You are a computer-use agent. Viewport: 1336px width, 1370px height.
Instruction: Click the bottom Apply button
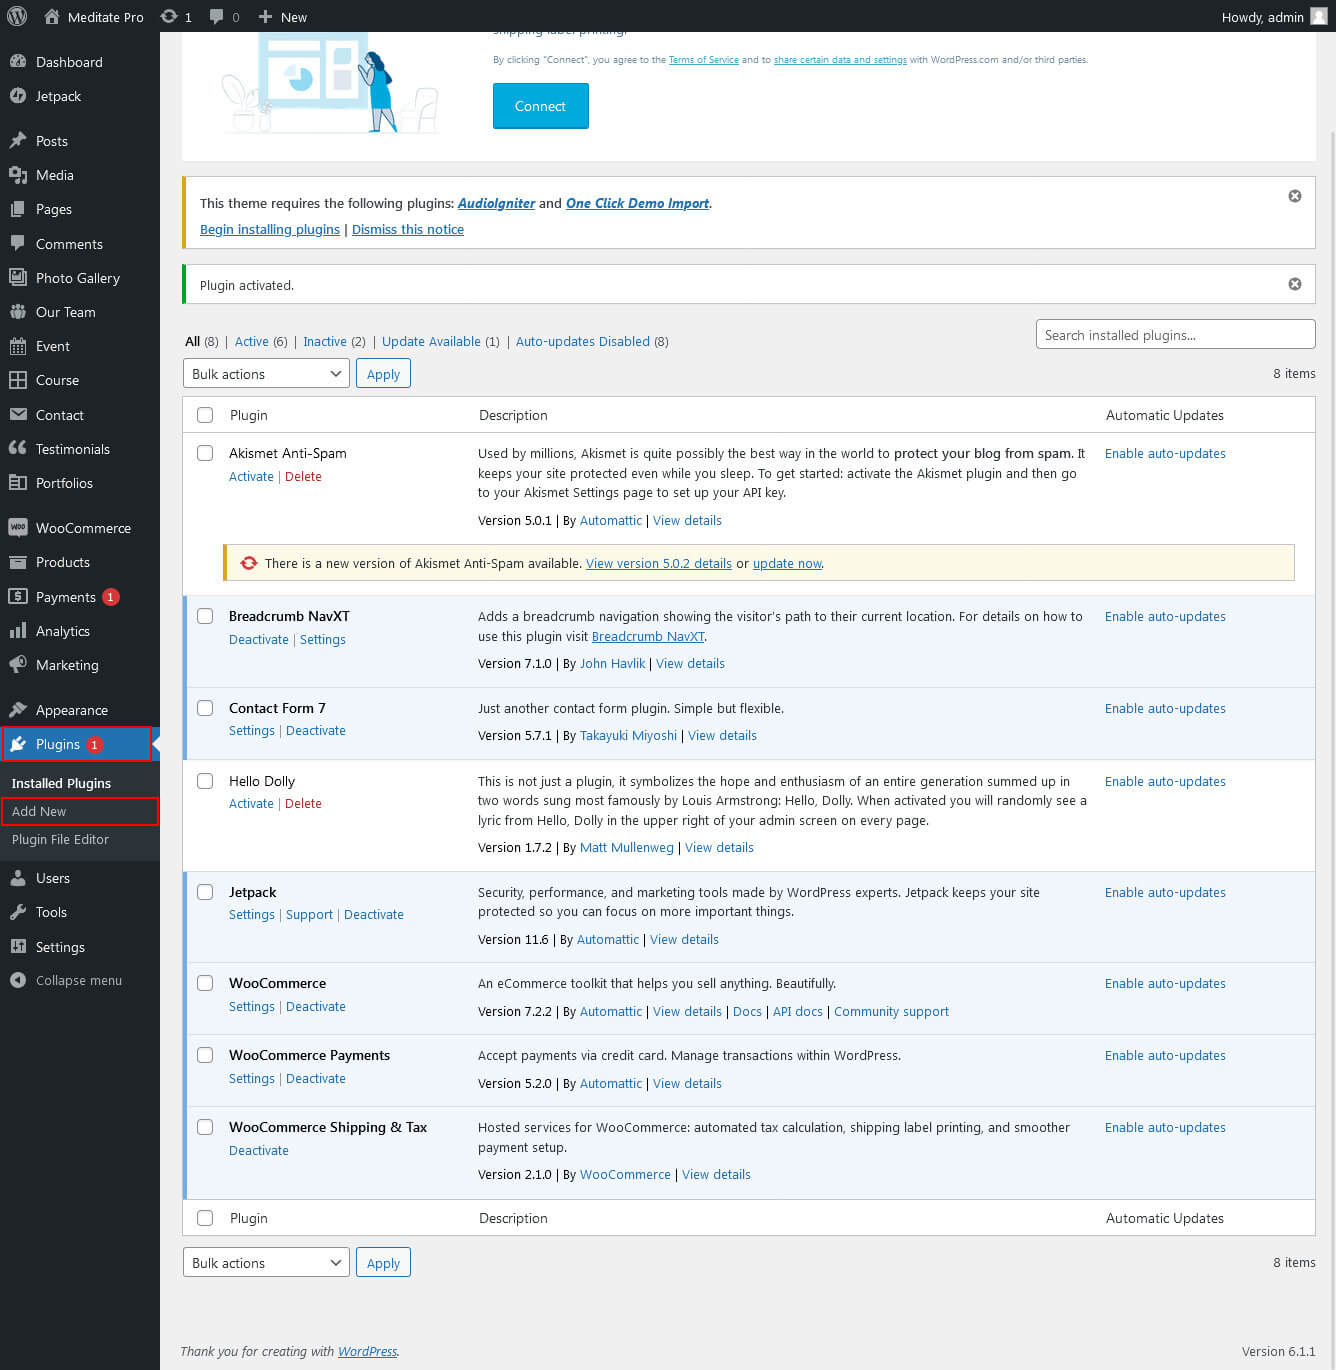coord(383,1263)
